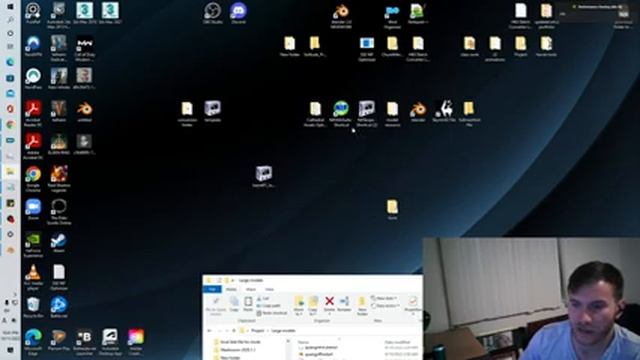Open the Plarium Play desktop shortcut
The image size is (640, 360).
click(59, 340)
